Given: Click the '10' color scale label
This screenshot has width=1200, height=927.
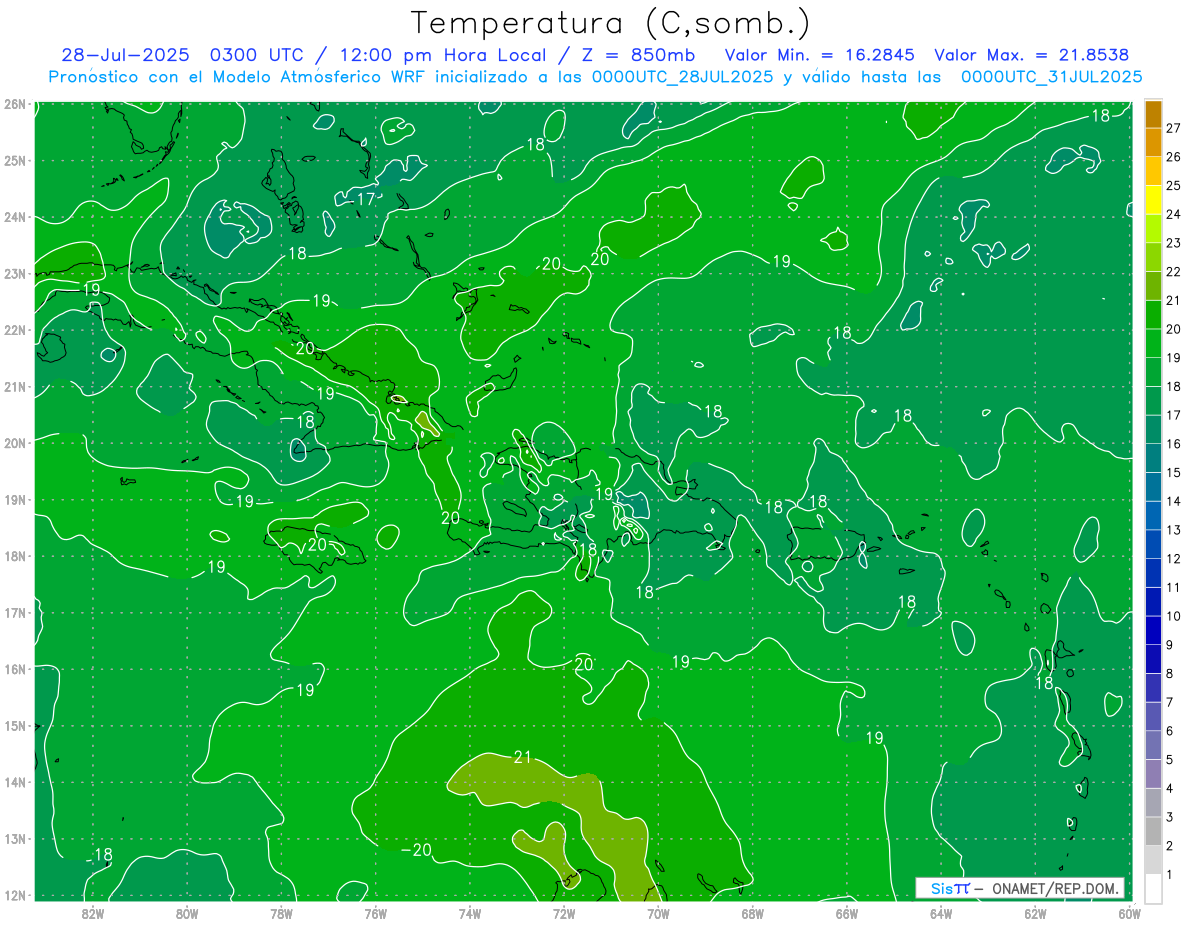Looking at the screenshot, I should [x=1174, y=615].
